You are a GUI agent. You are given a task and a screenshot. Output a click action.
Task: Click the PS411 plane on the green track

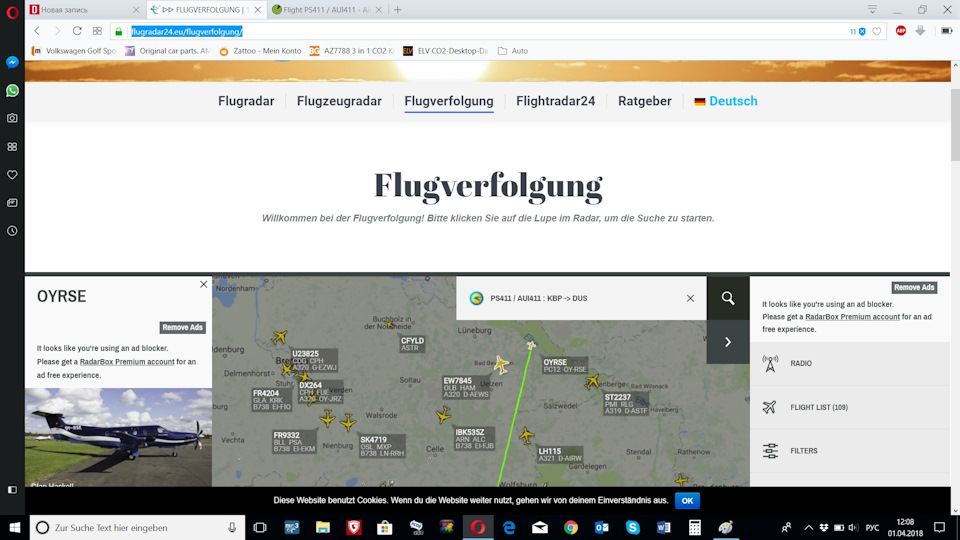click(x=531, y=346)
